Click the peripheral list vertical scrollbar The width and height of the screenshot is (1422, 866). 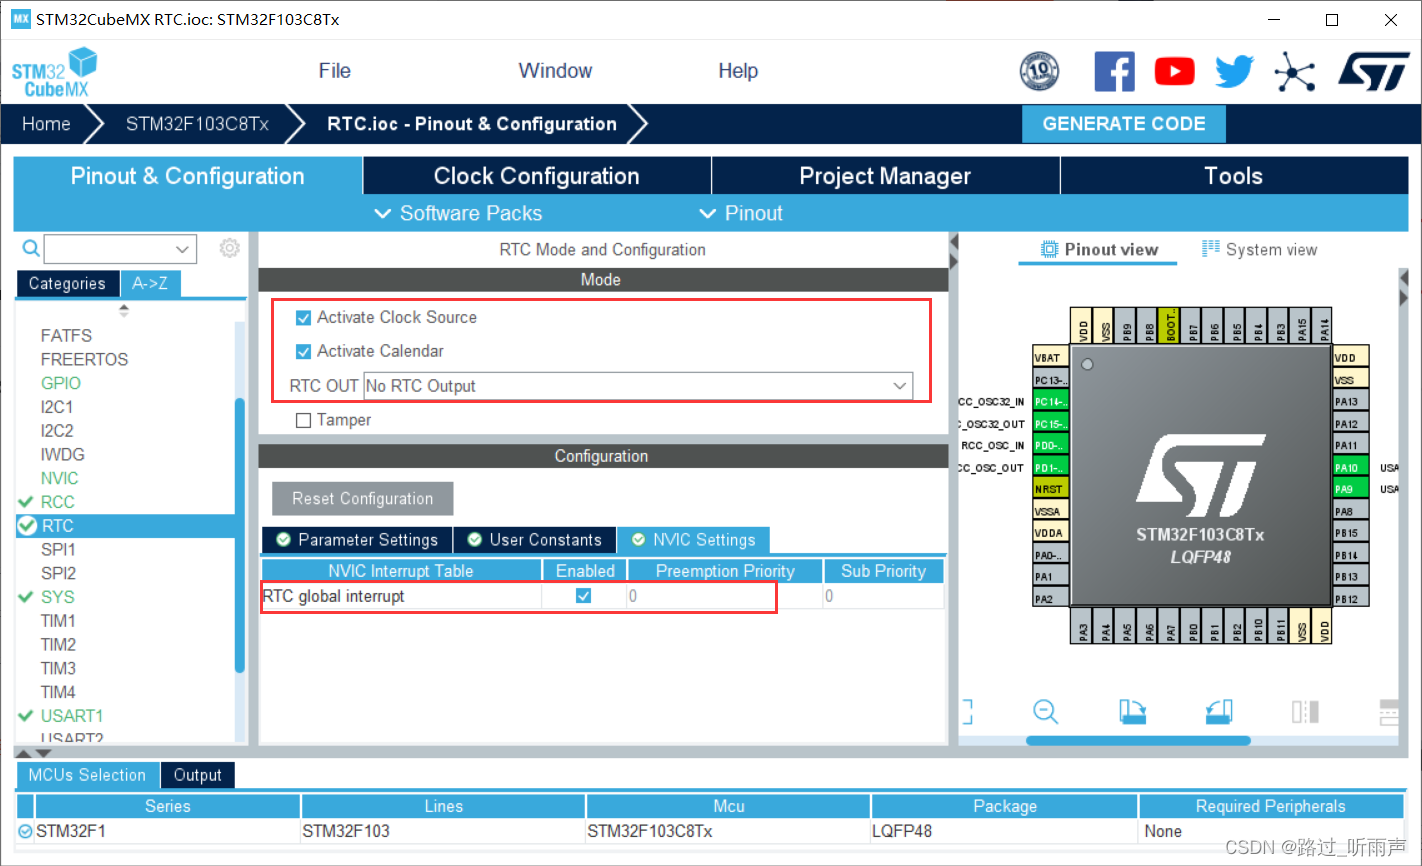tap(240, 535)
